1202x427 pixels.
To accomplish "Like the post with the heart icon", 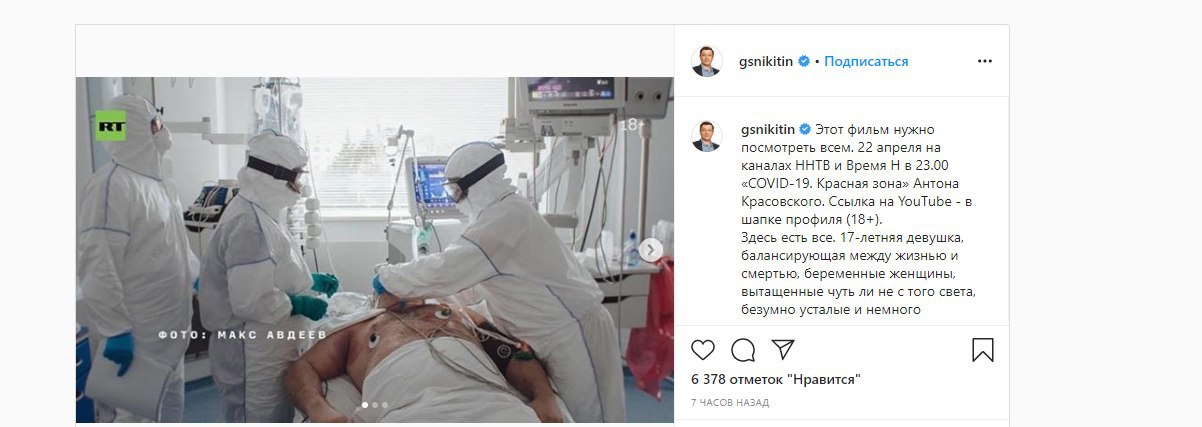I will [703, 350].
